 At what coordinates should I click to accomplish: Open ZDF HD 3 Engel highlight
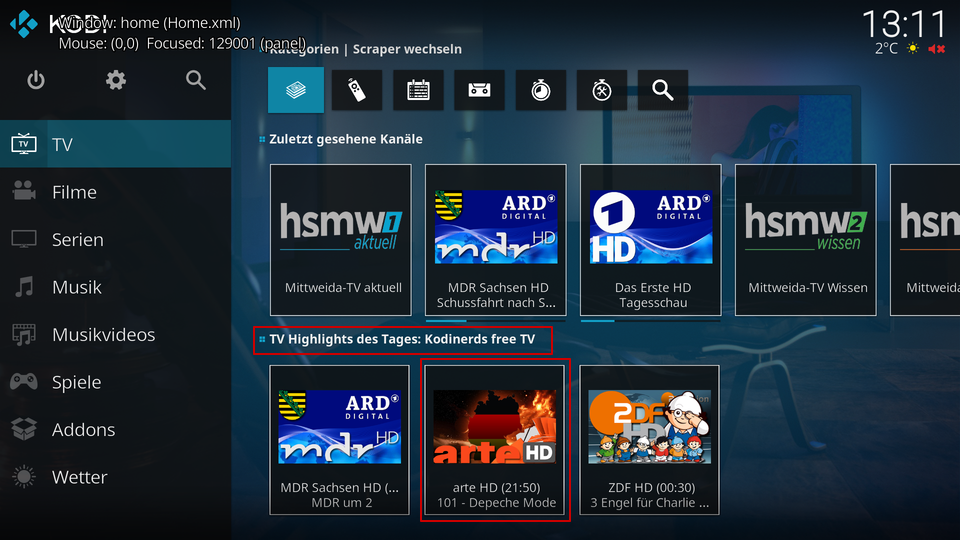[x=650, y=440]
